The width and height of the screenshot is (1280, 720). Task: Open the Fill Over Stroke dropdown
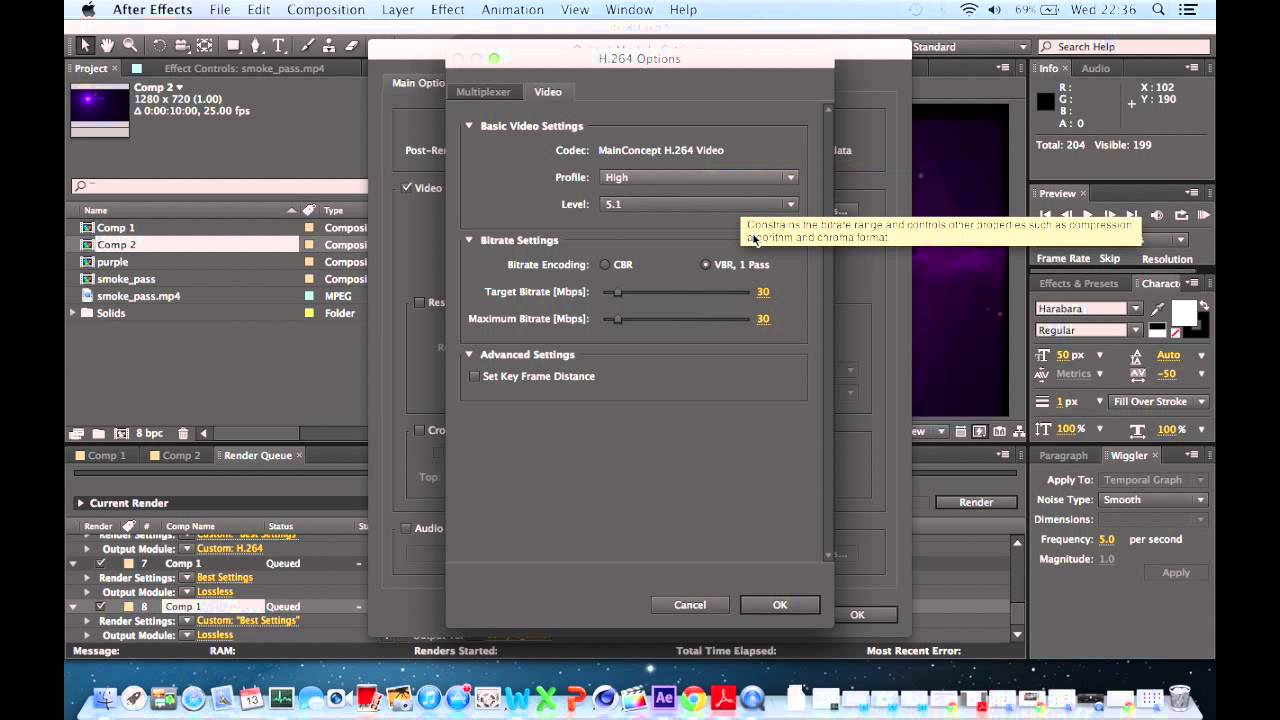click(1159, 402)
